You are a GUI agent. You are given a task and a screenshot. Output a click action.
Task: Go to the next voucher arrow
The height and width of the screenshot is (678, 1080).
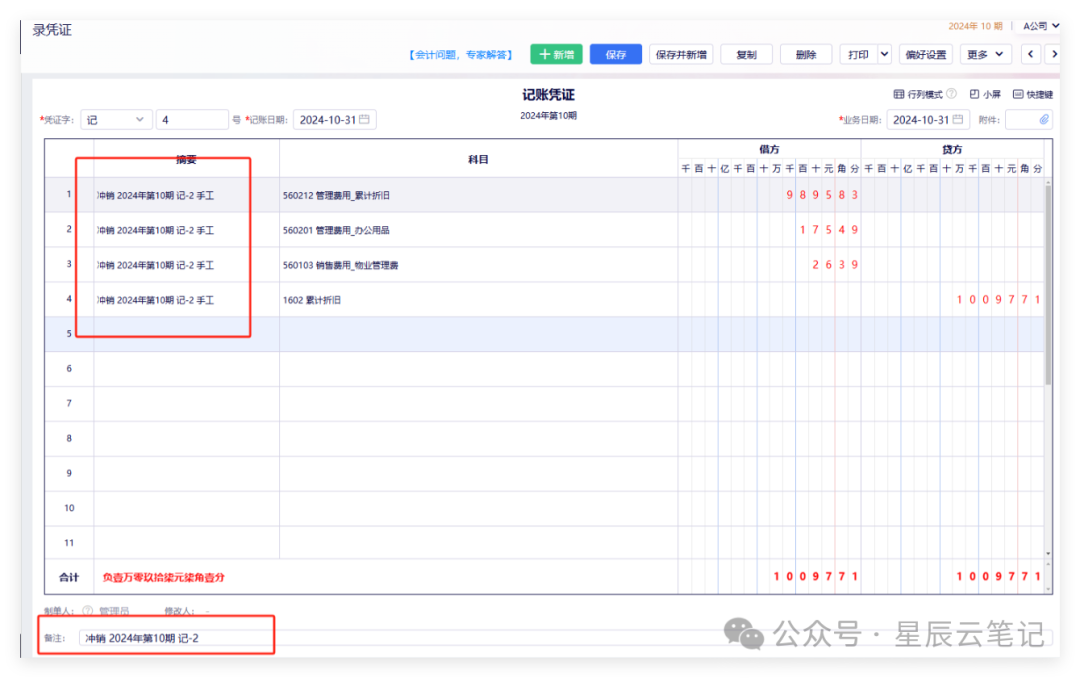click(x=1054, y=54)
